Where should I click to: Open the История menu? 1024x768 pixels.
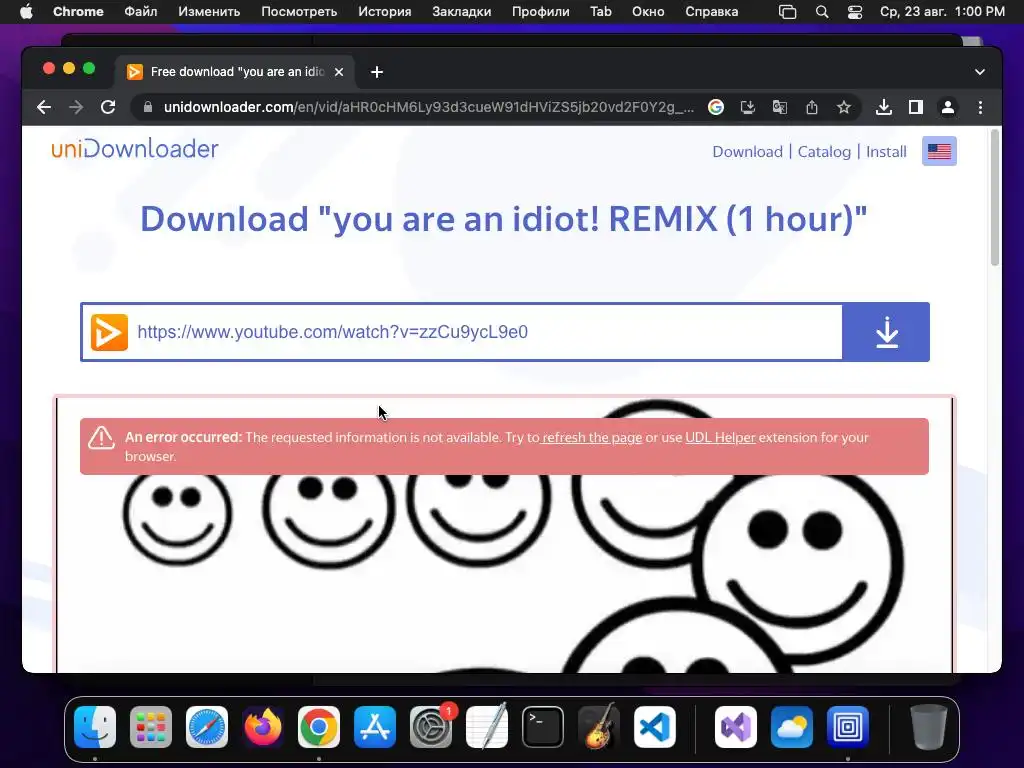pos(385,12)
